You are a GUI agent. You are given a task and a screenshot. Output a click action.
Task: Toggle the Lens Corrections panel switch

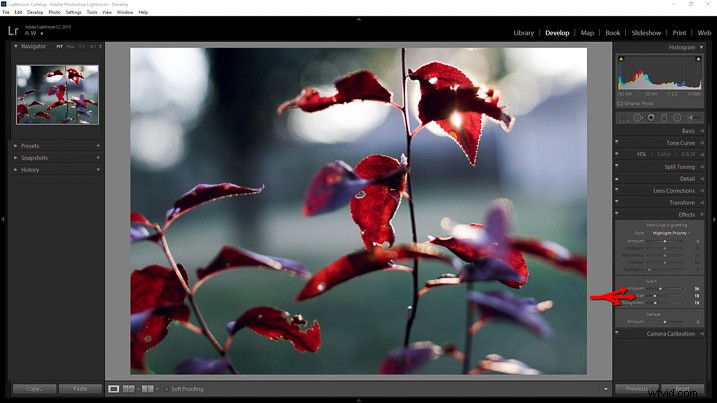click(x=617, y=189)
